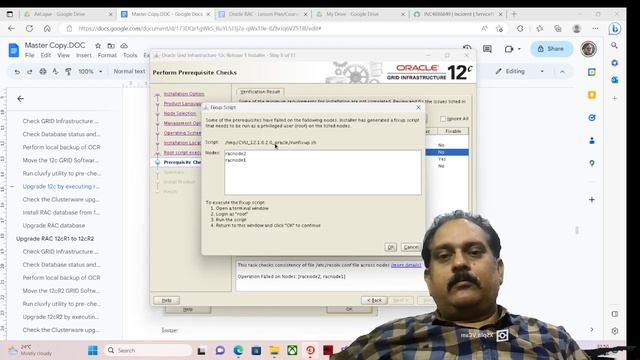Print the document from toolbar
The width and height of the screenshot is (640, 360).
[42, 71]
